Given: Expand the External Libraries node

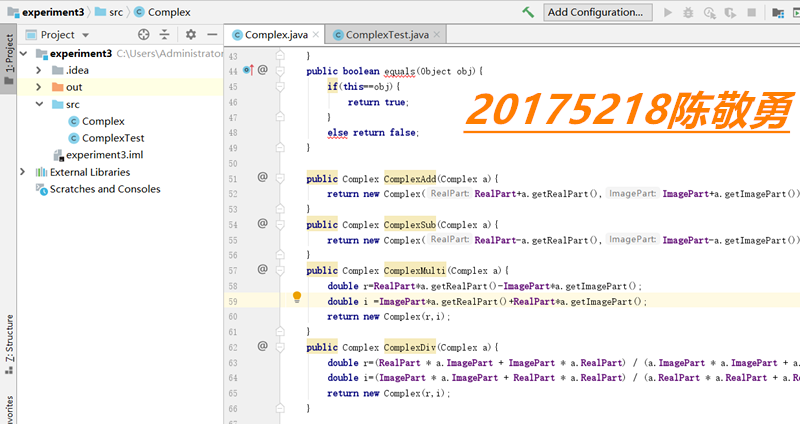Looking at the screenshot, I should click(22, 172).
